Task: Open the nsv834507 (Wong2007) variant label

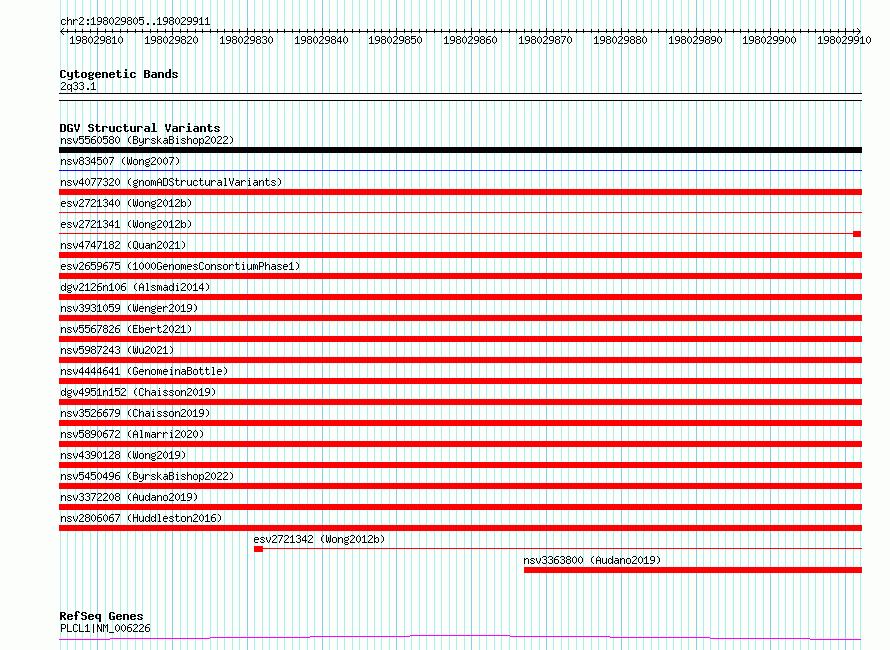Action: click(120, 161)
